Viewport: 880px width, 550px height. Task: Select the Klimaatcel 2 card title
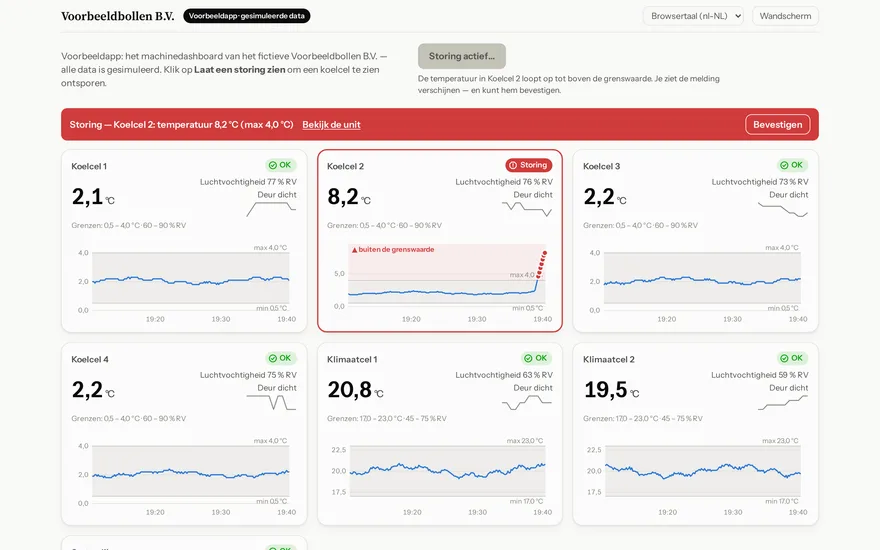pos(609,359)
